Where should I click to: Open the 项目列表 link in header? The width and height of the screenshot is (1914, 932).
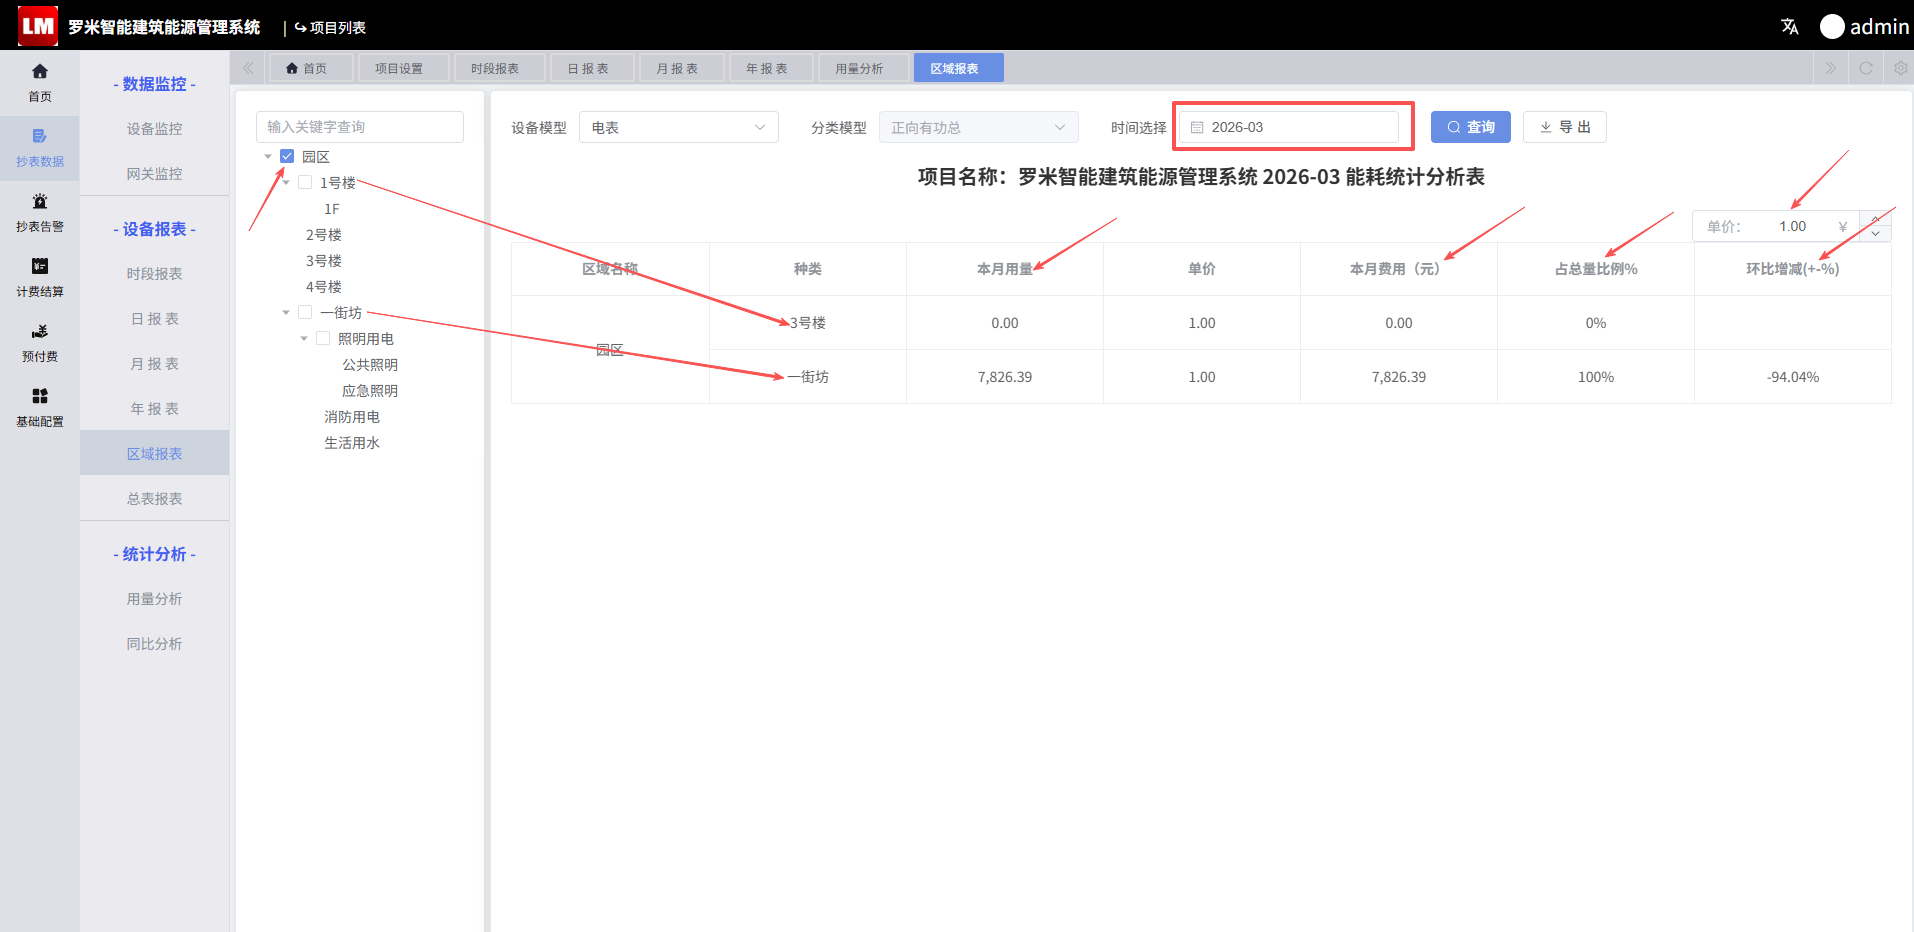330,27
